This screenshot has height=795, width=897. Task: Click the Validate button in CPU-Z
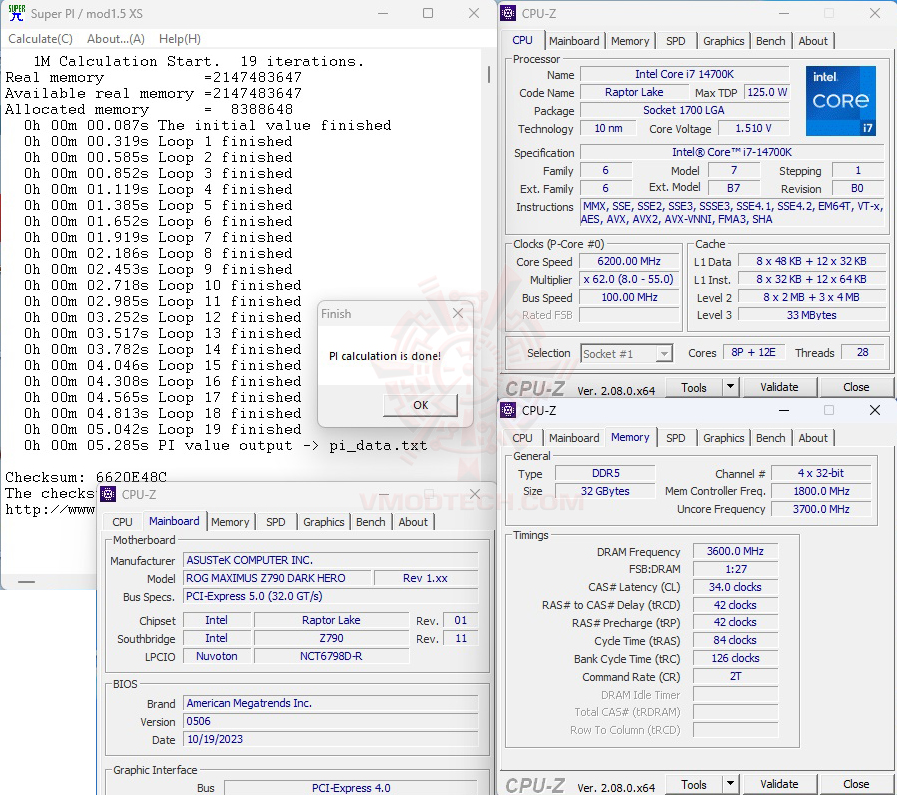click(x=780, y=386)
